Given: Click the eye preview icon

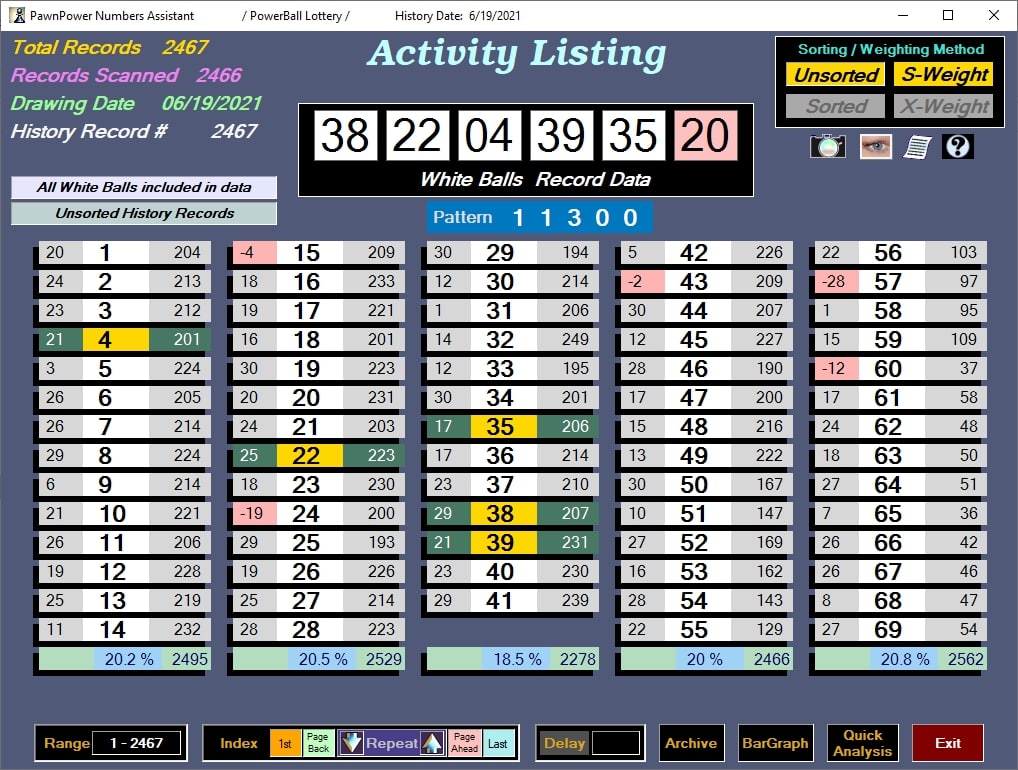Looking at the screenshot, I should (875, 145).
